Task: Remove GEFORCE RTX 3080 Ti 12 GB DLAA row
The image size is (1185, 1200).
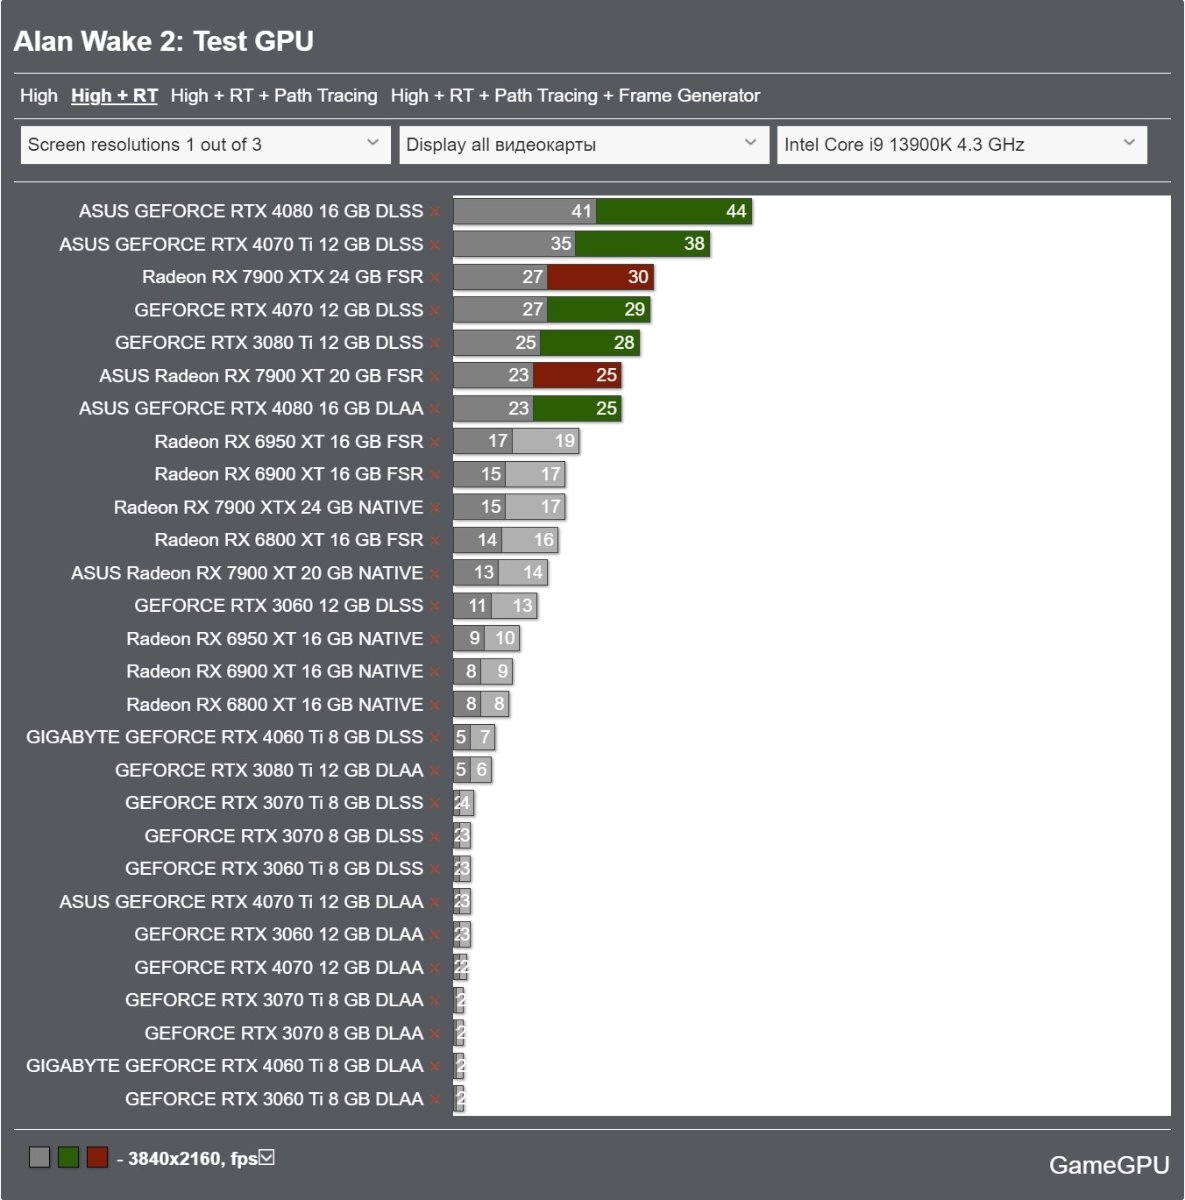Action: pyautogui.click(x=436, y=771)
